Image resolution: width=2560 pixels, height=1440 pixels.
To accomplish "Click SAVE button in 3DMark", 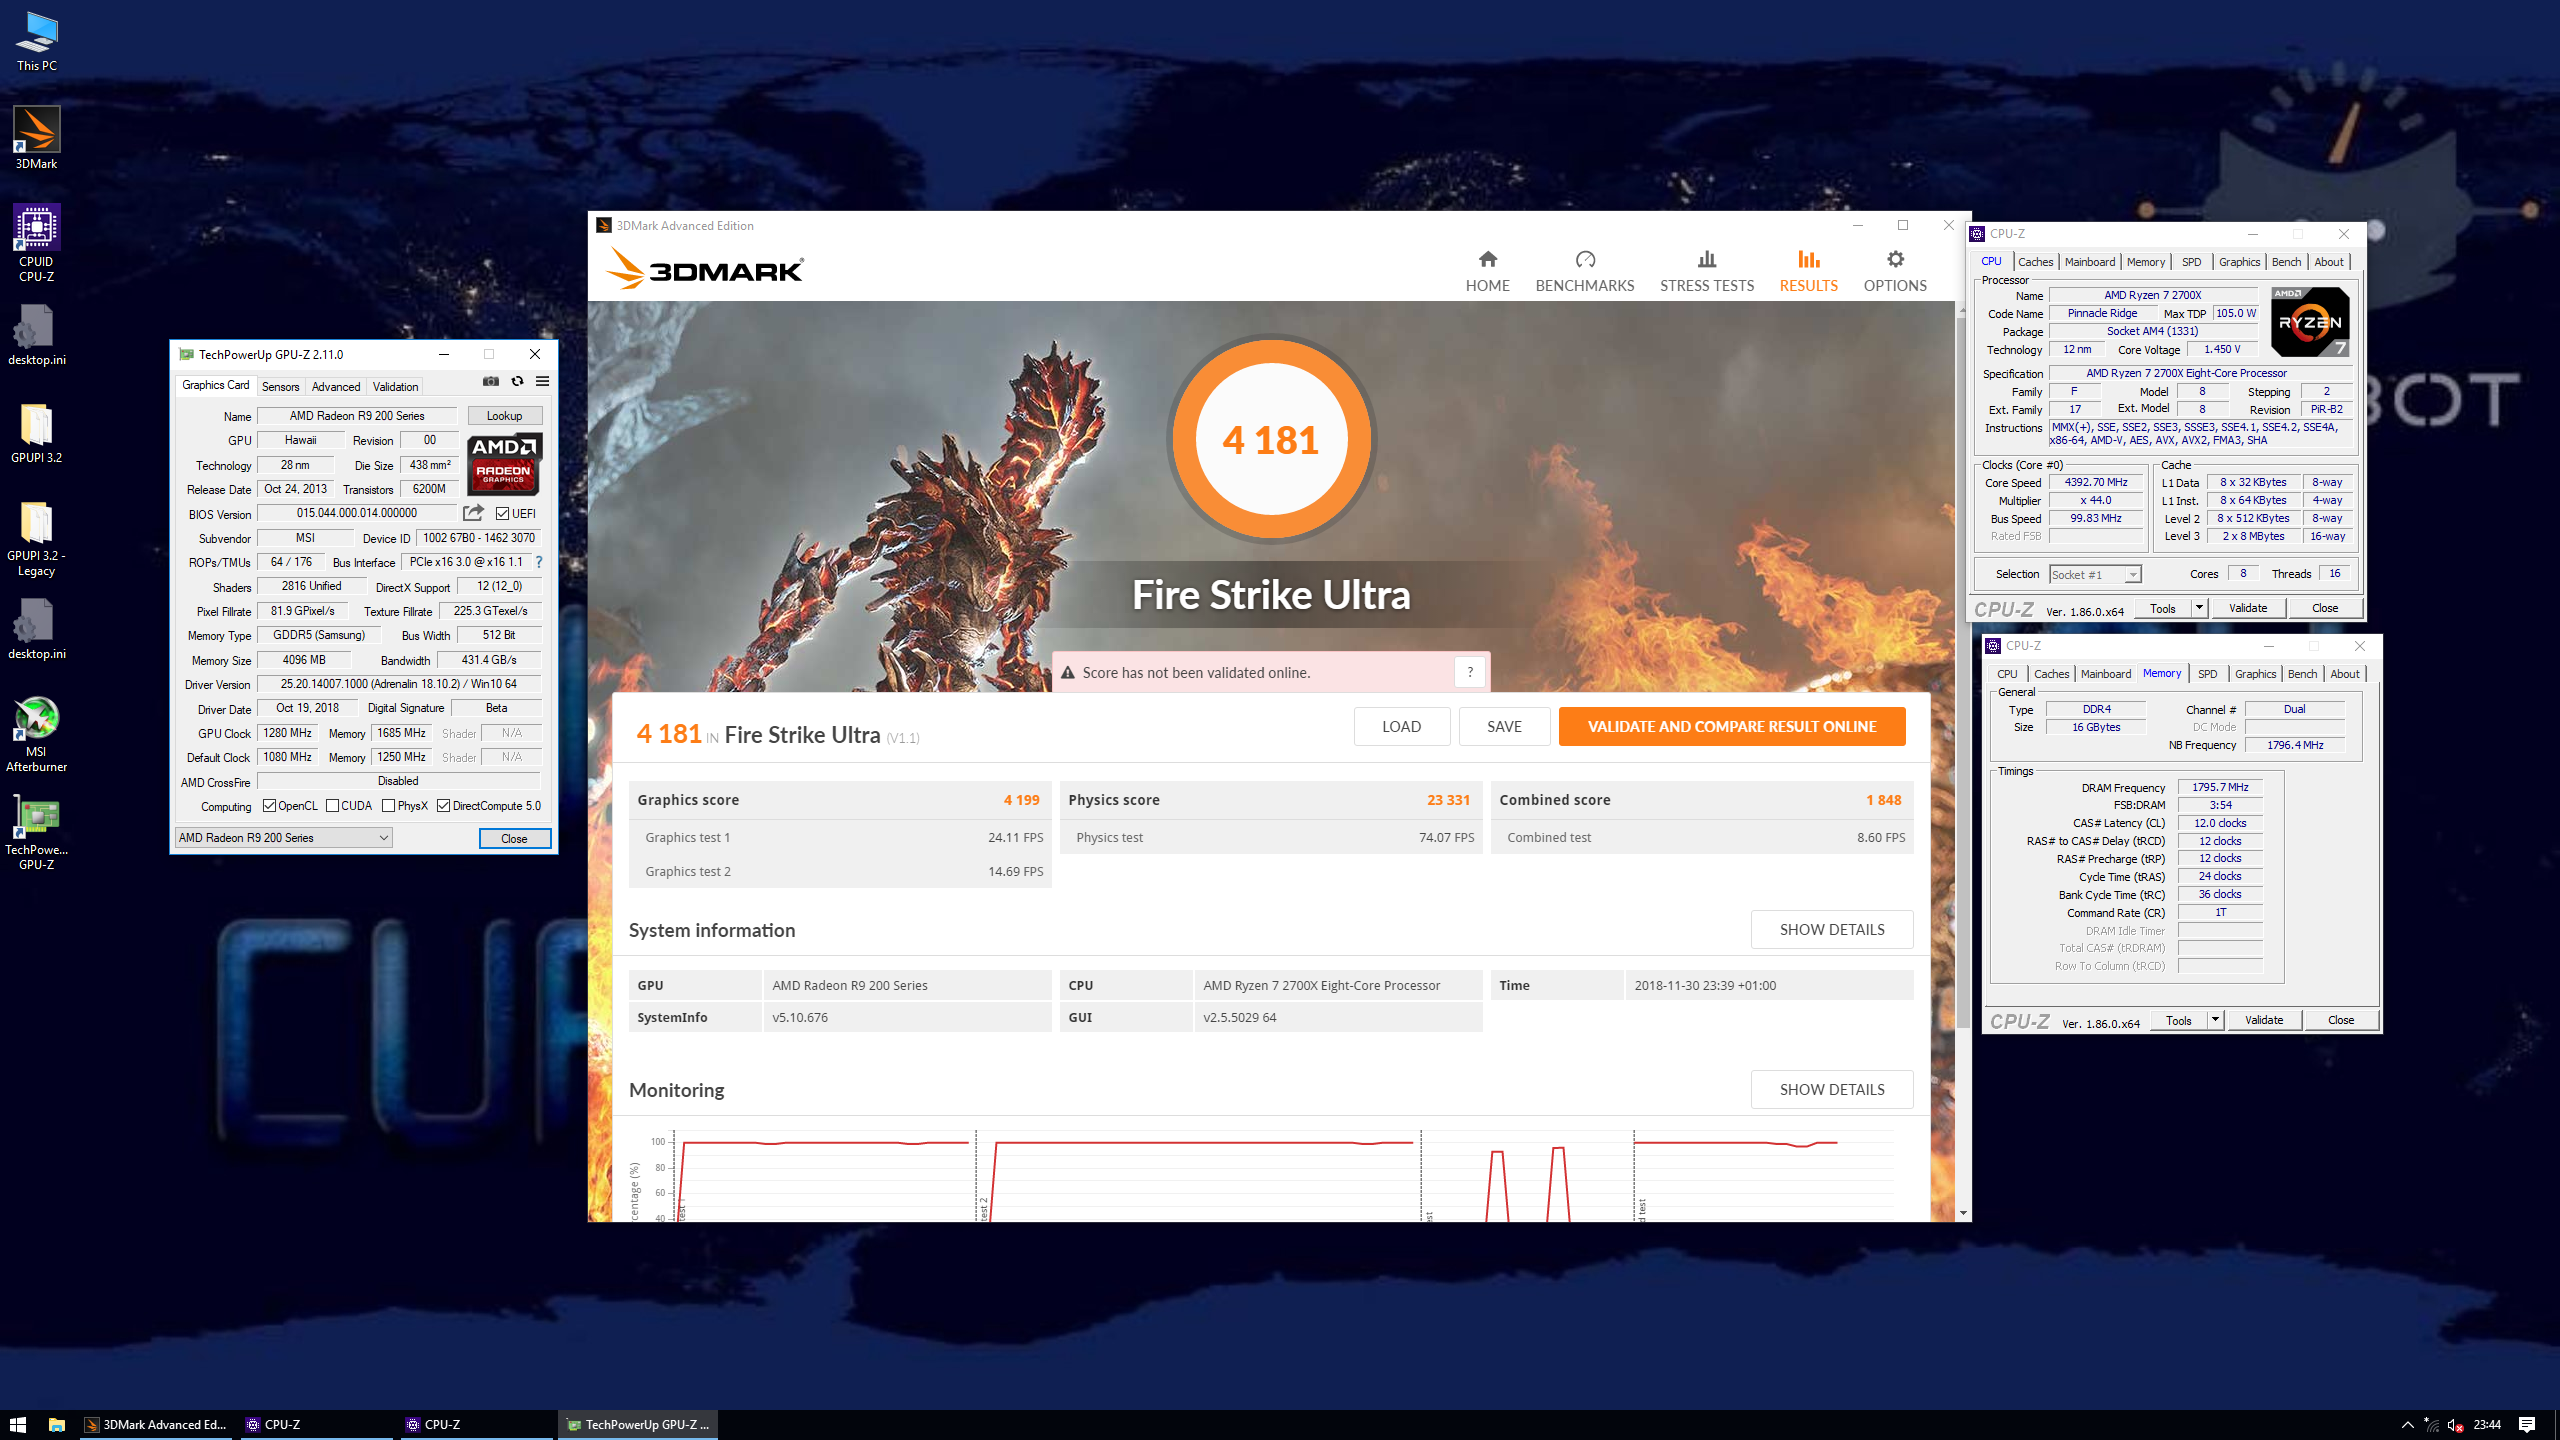I will tap(1504, 726).
